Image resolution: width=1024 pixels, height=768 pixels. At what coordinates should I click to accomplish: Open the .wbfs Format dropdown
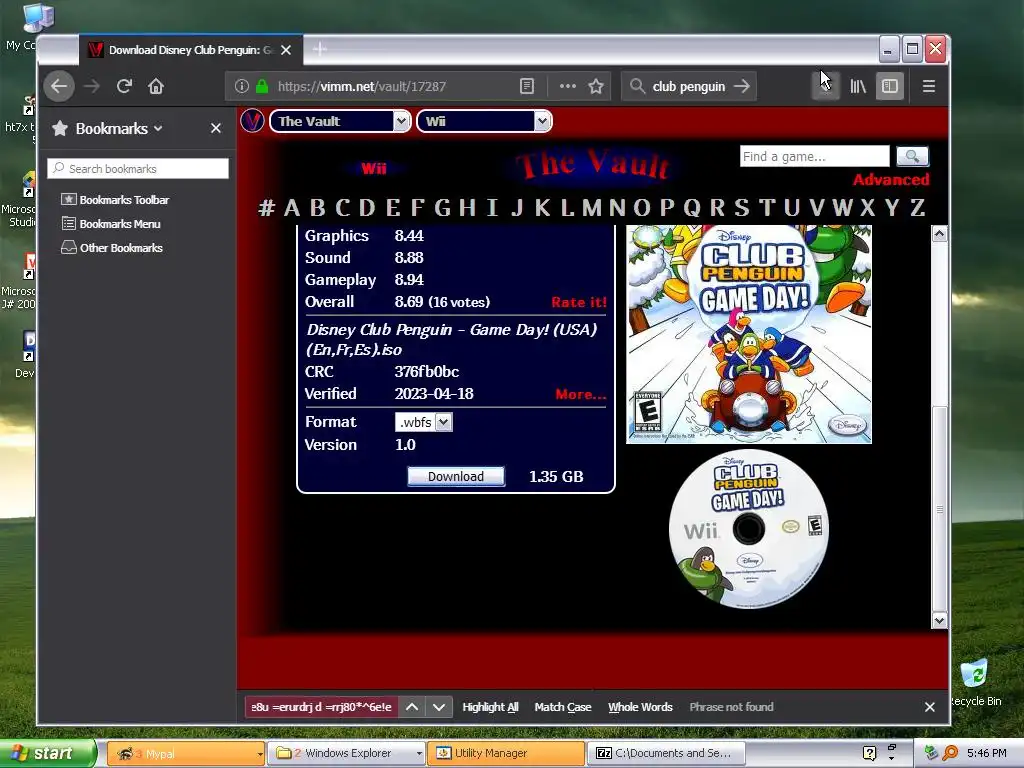click(424, 423)
